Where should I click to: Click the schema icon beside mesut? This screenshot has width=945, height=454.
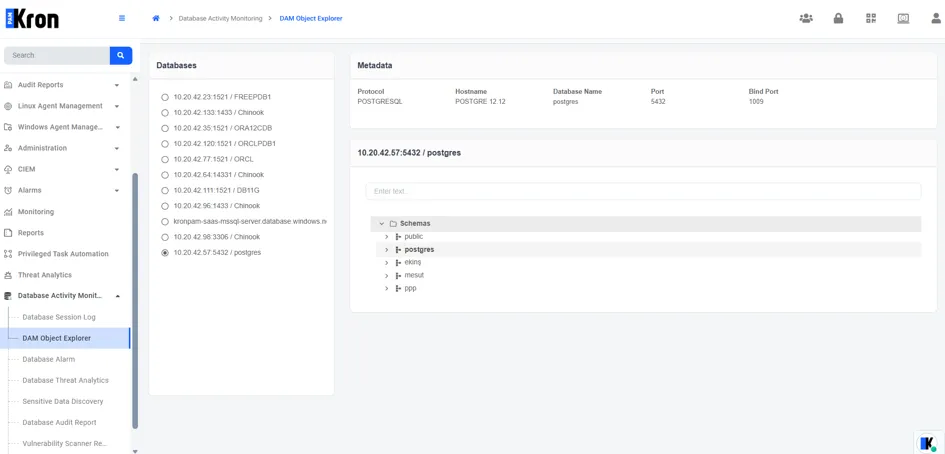coord(398,276)
